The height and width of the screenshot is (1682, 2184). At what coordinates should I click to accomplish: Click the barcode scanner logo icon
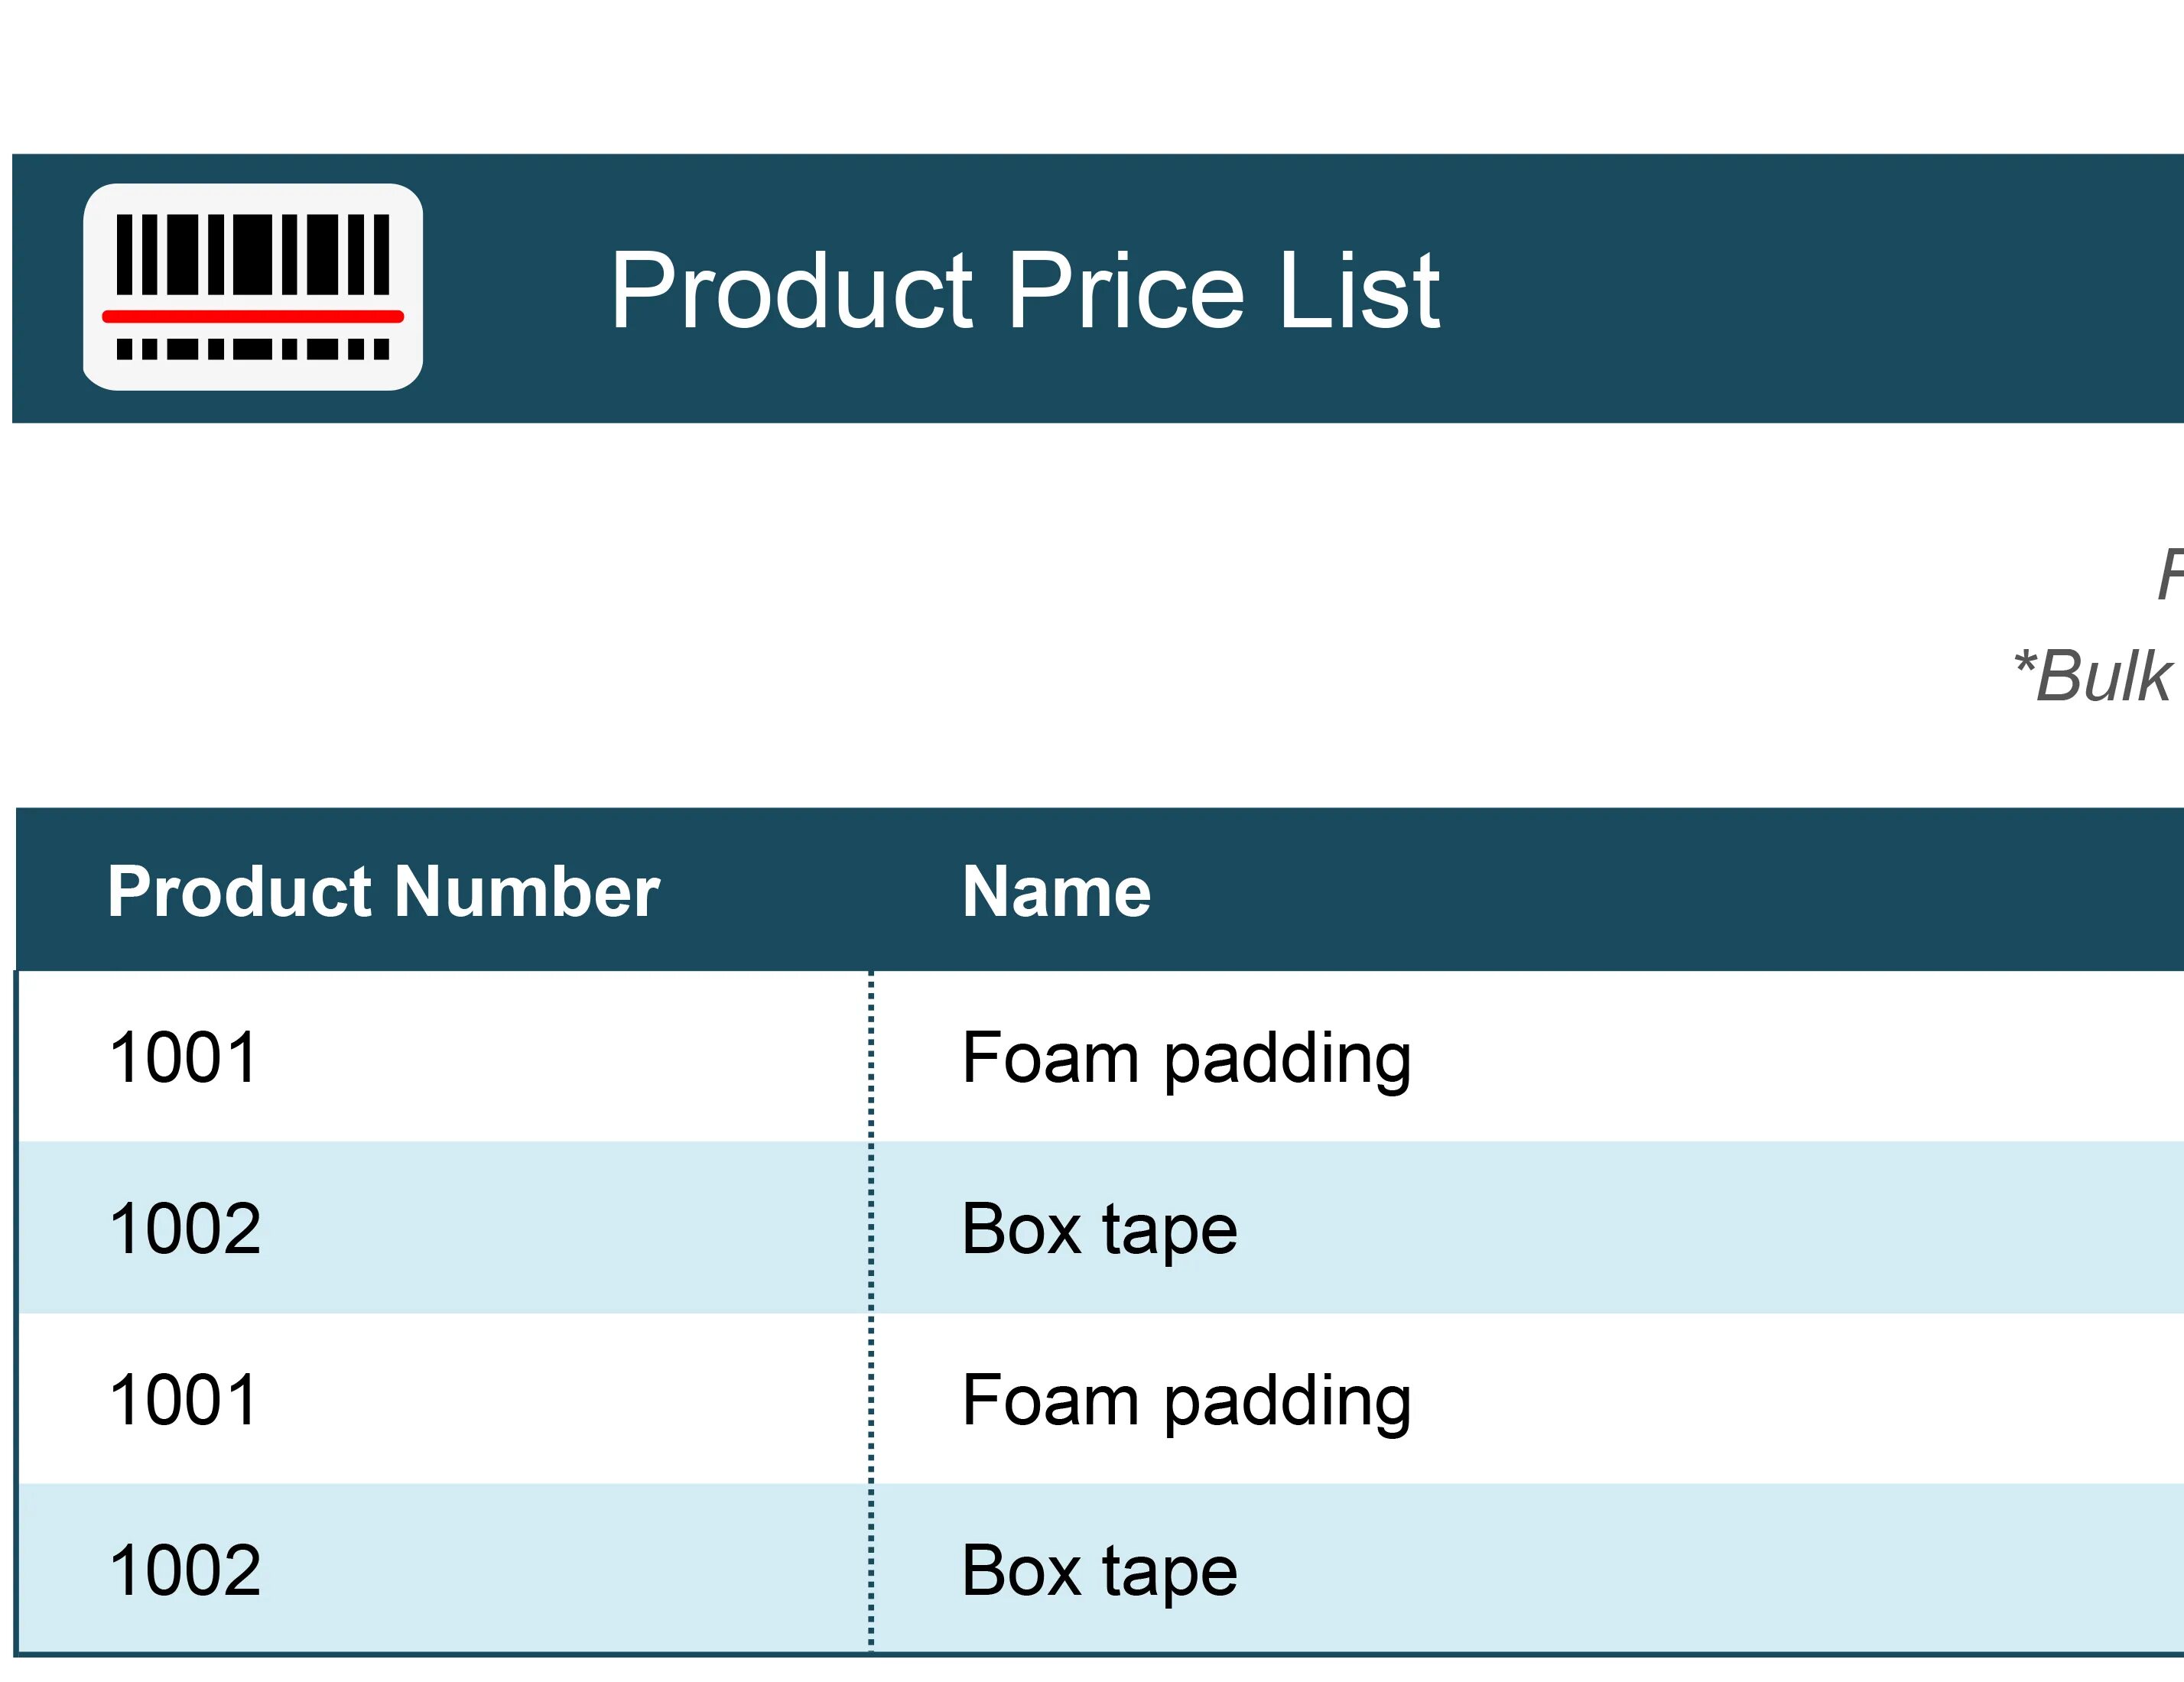pyautogui.click(x=253, y=287)
